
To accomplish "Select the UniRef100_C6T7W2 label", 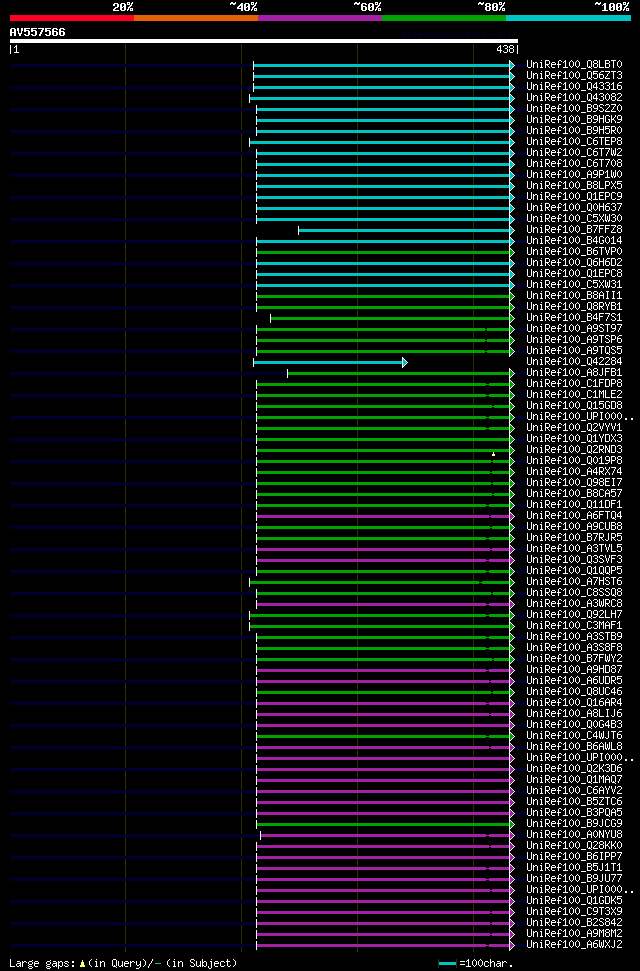I will point(574,152).
